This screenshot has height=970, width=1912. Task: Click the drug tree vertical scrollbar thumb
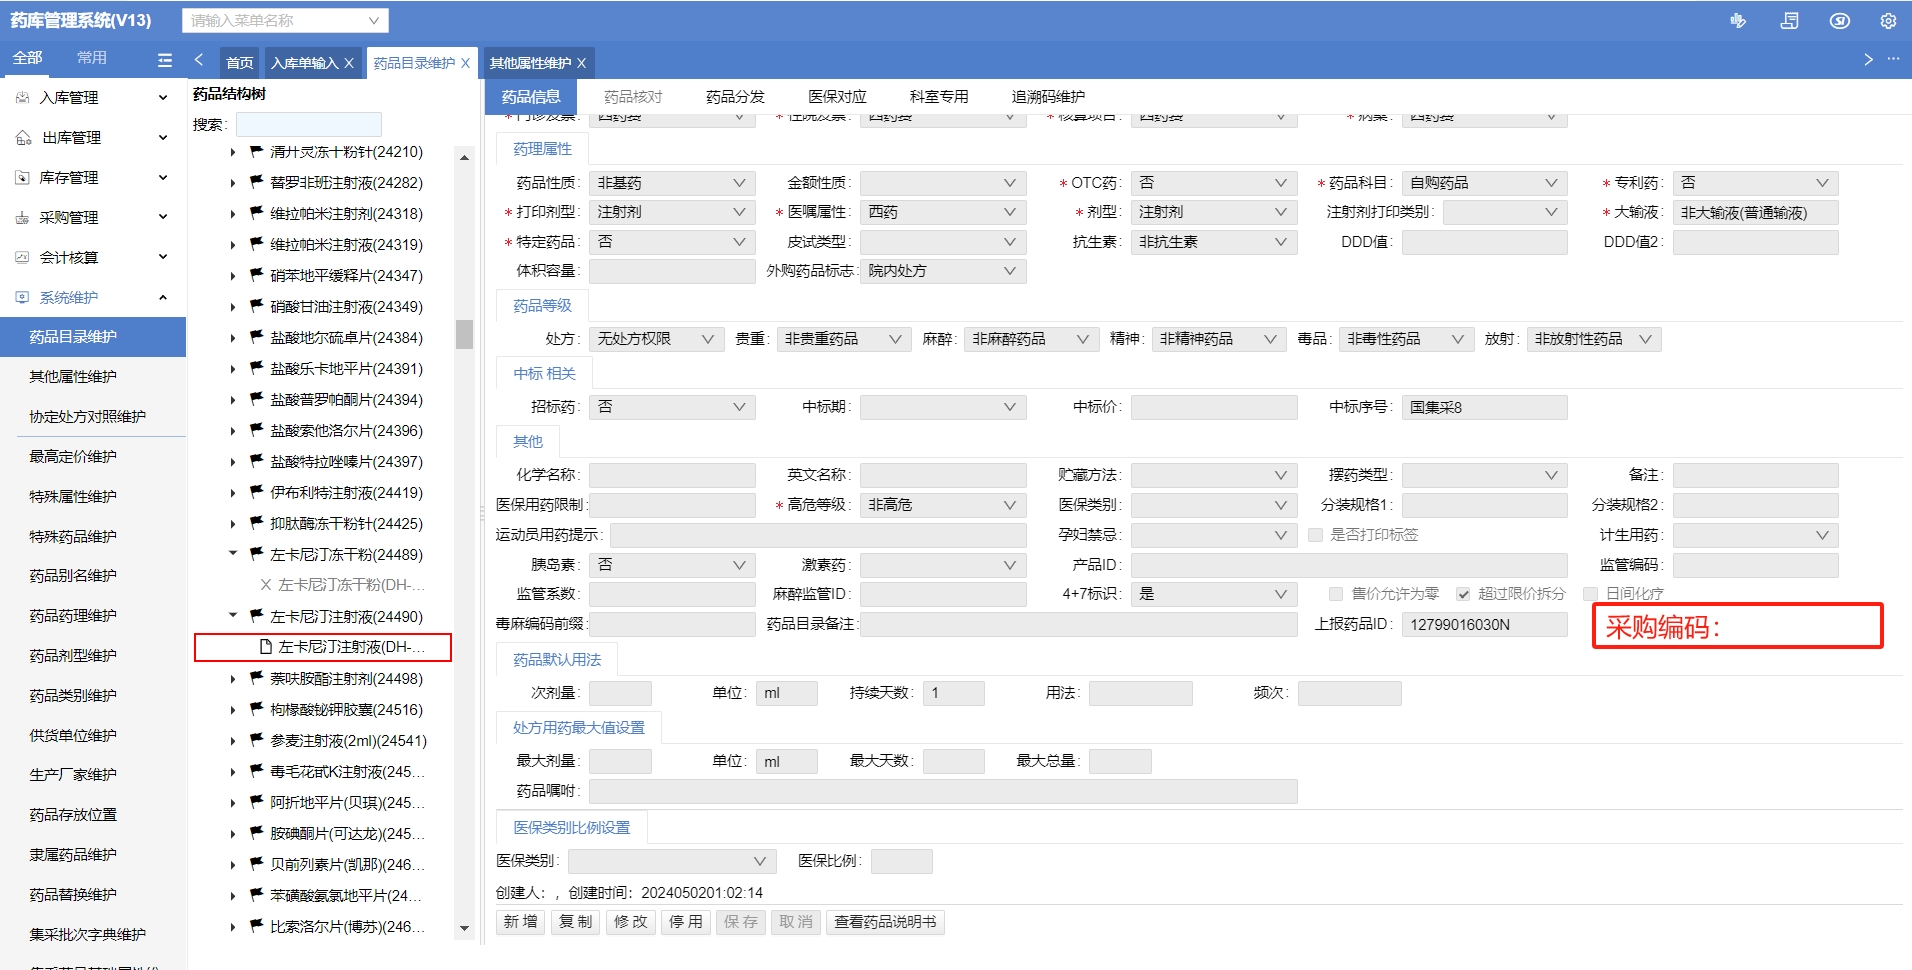464,334
